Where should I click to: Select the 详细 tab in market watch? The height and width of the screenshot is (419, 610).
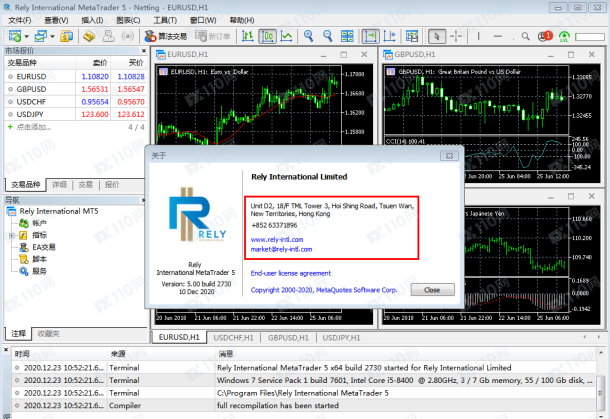click(60, 185)
